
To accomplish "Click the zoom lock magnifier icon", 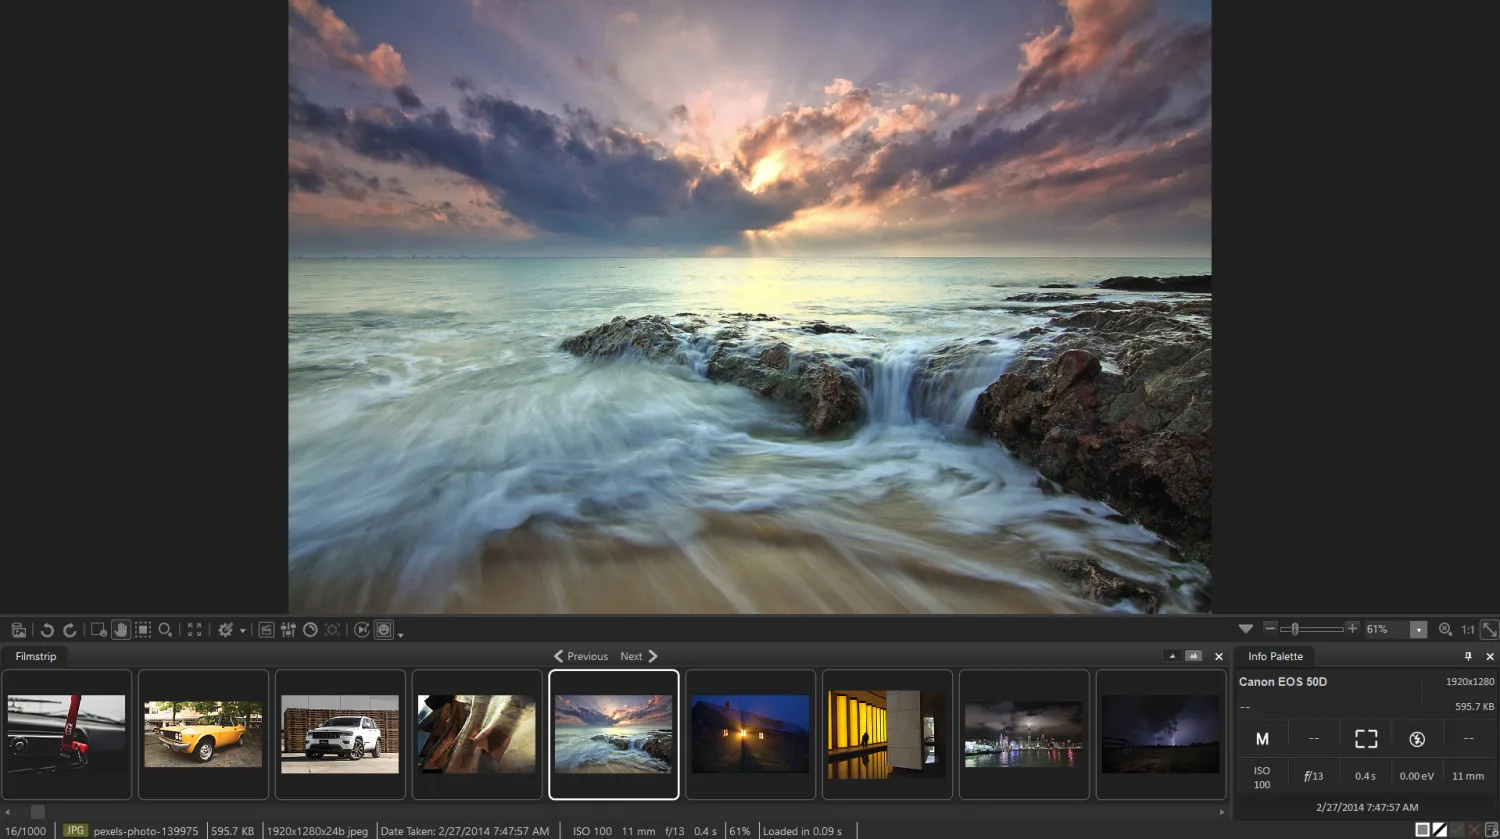I will tap(1445, 629).
